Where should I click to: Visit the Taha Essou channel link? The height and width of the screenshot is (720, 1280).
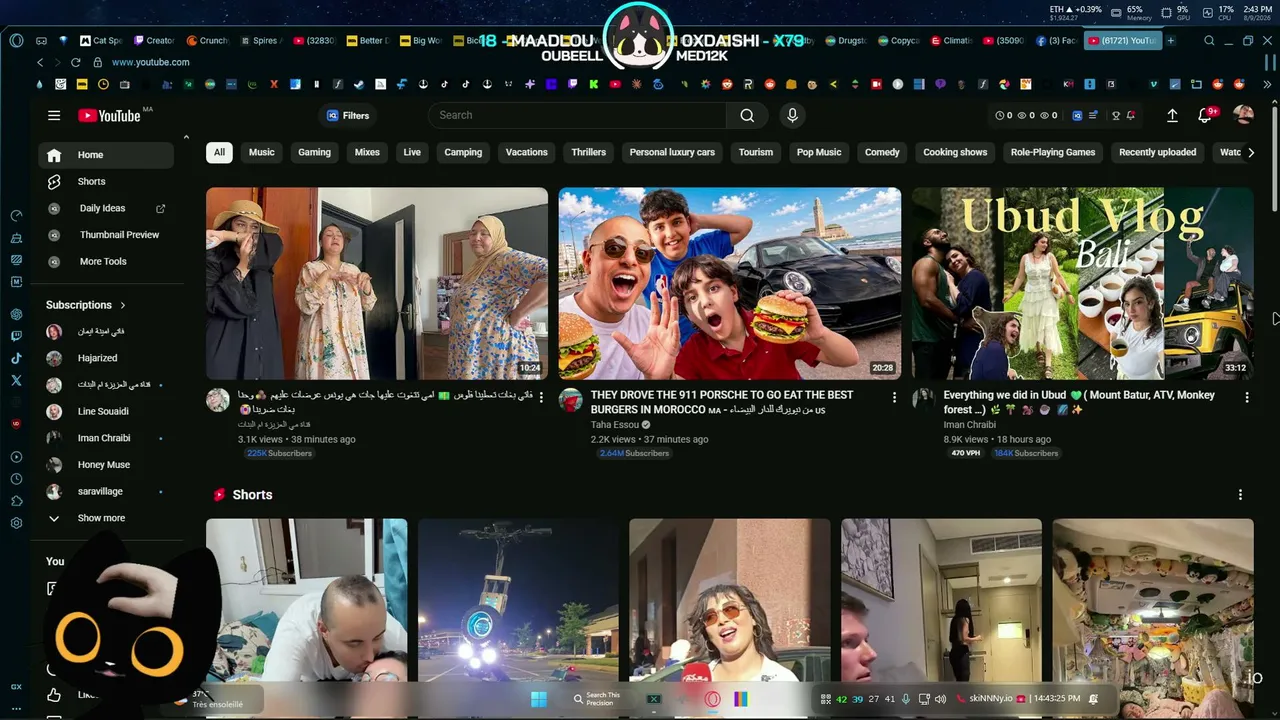click(x=614, y=425)
